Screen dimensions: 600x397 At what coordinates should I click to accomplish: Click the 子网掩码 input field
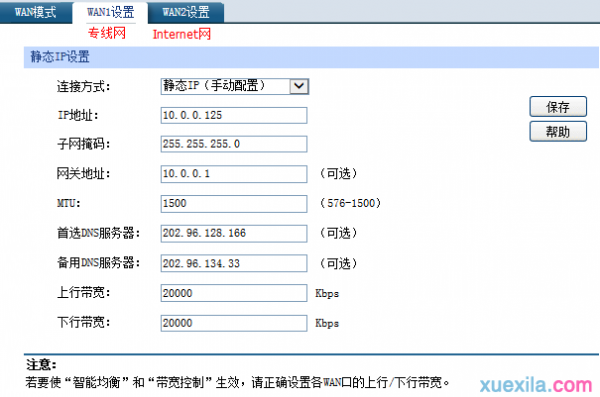(234, 144)
